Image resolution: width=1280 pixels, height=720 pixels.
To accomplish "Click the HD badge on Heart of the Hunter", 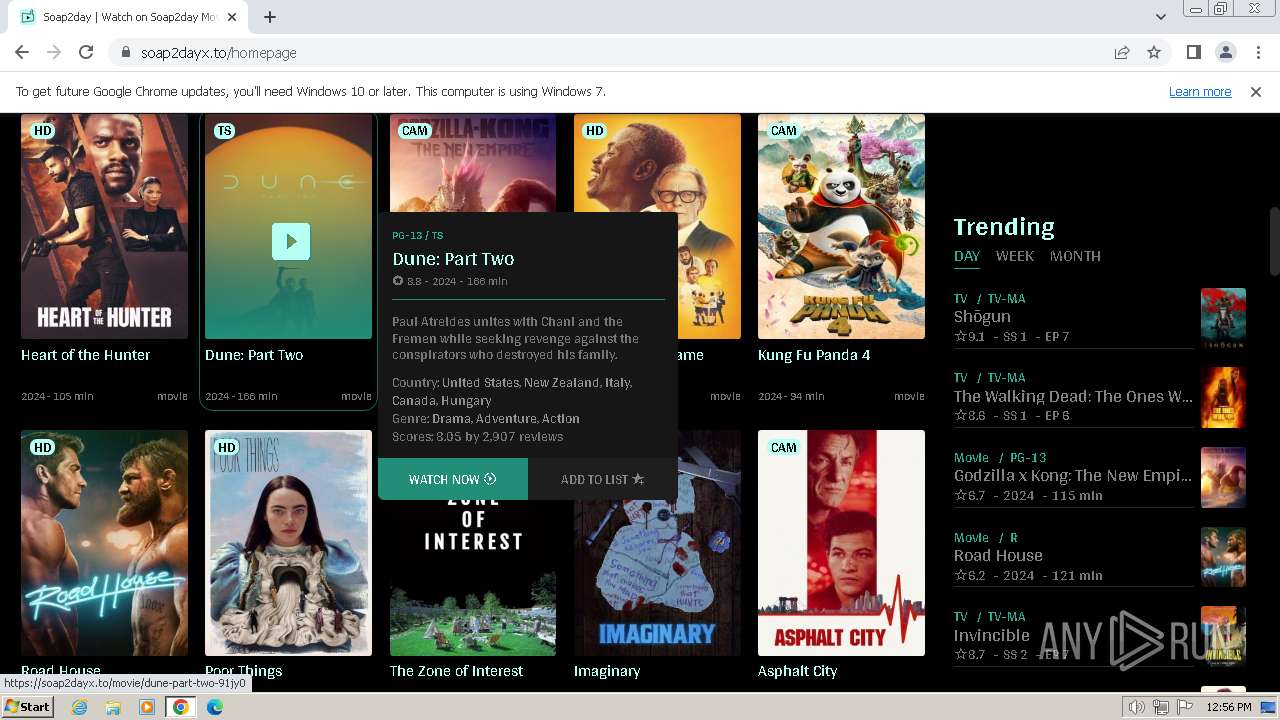I will coord(42,131).
